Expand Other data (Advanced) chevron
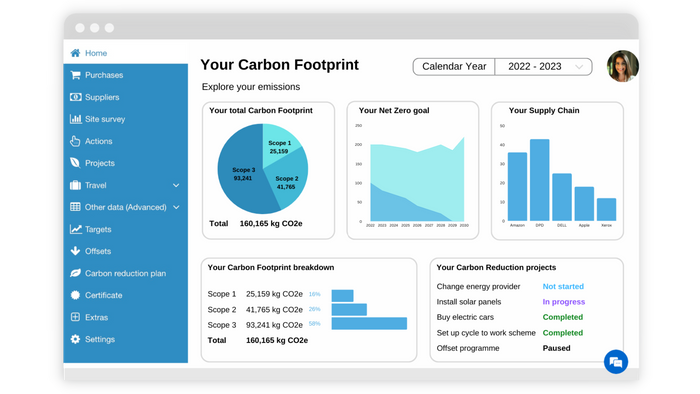The height and width of the screenshot is (394, 700). [x=176, y=207]
